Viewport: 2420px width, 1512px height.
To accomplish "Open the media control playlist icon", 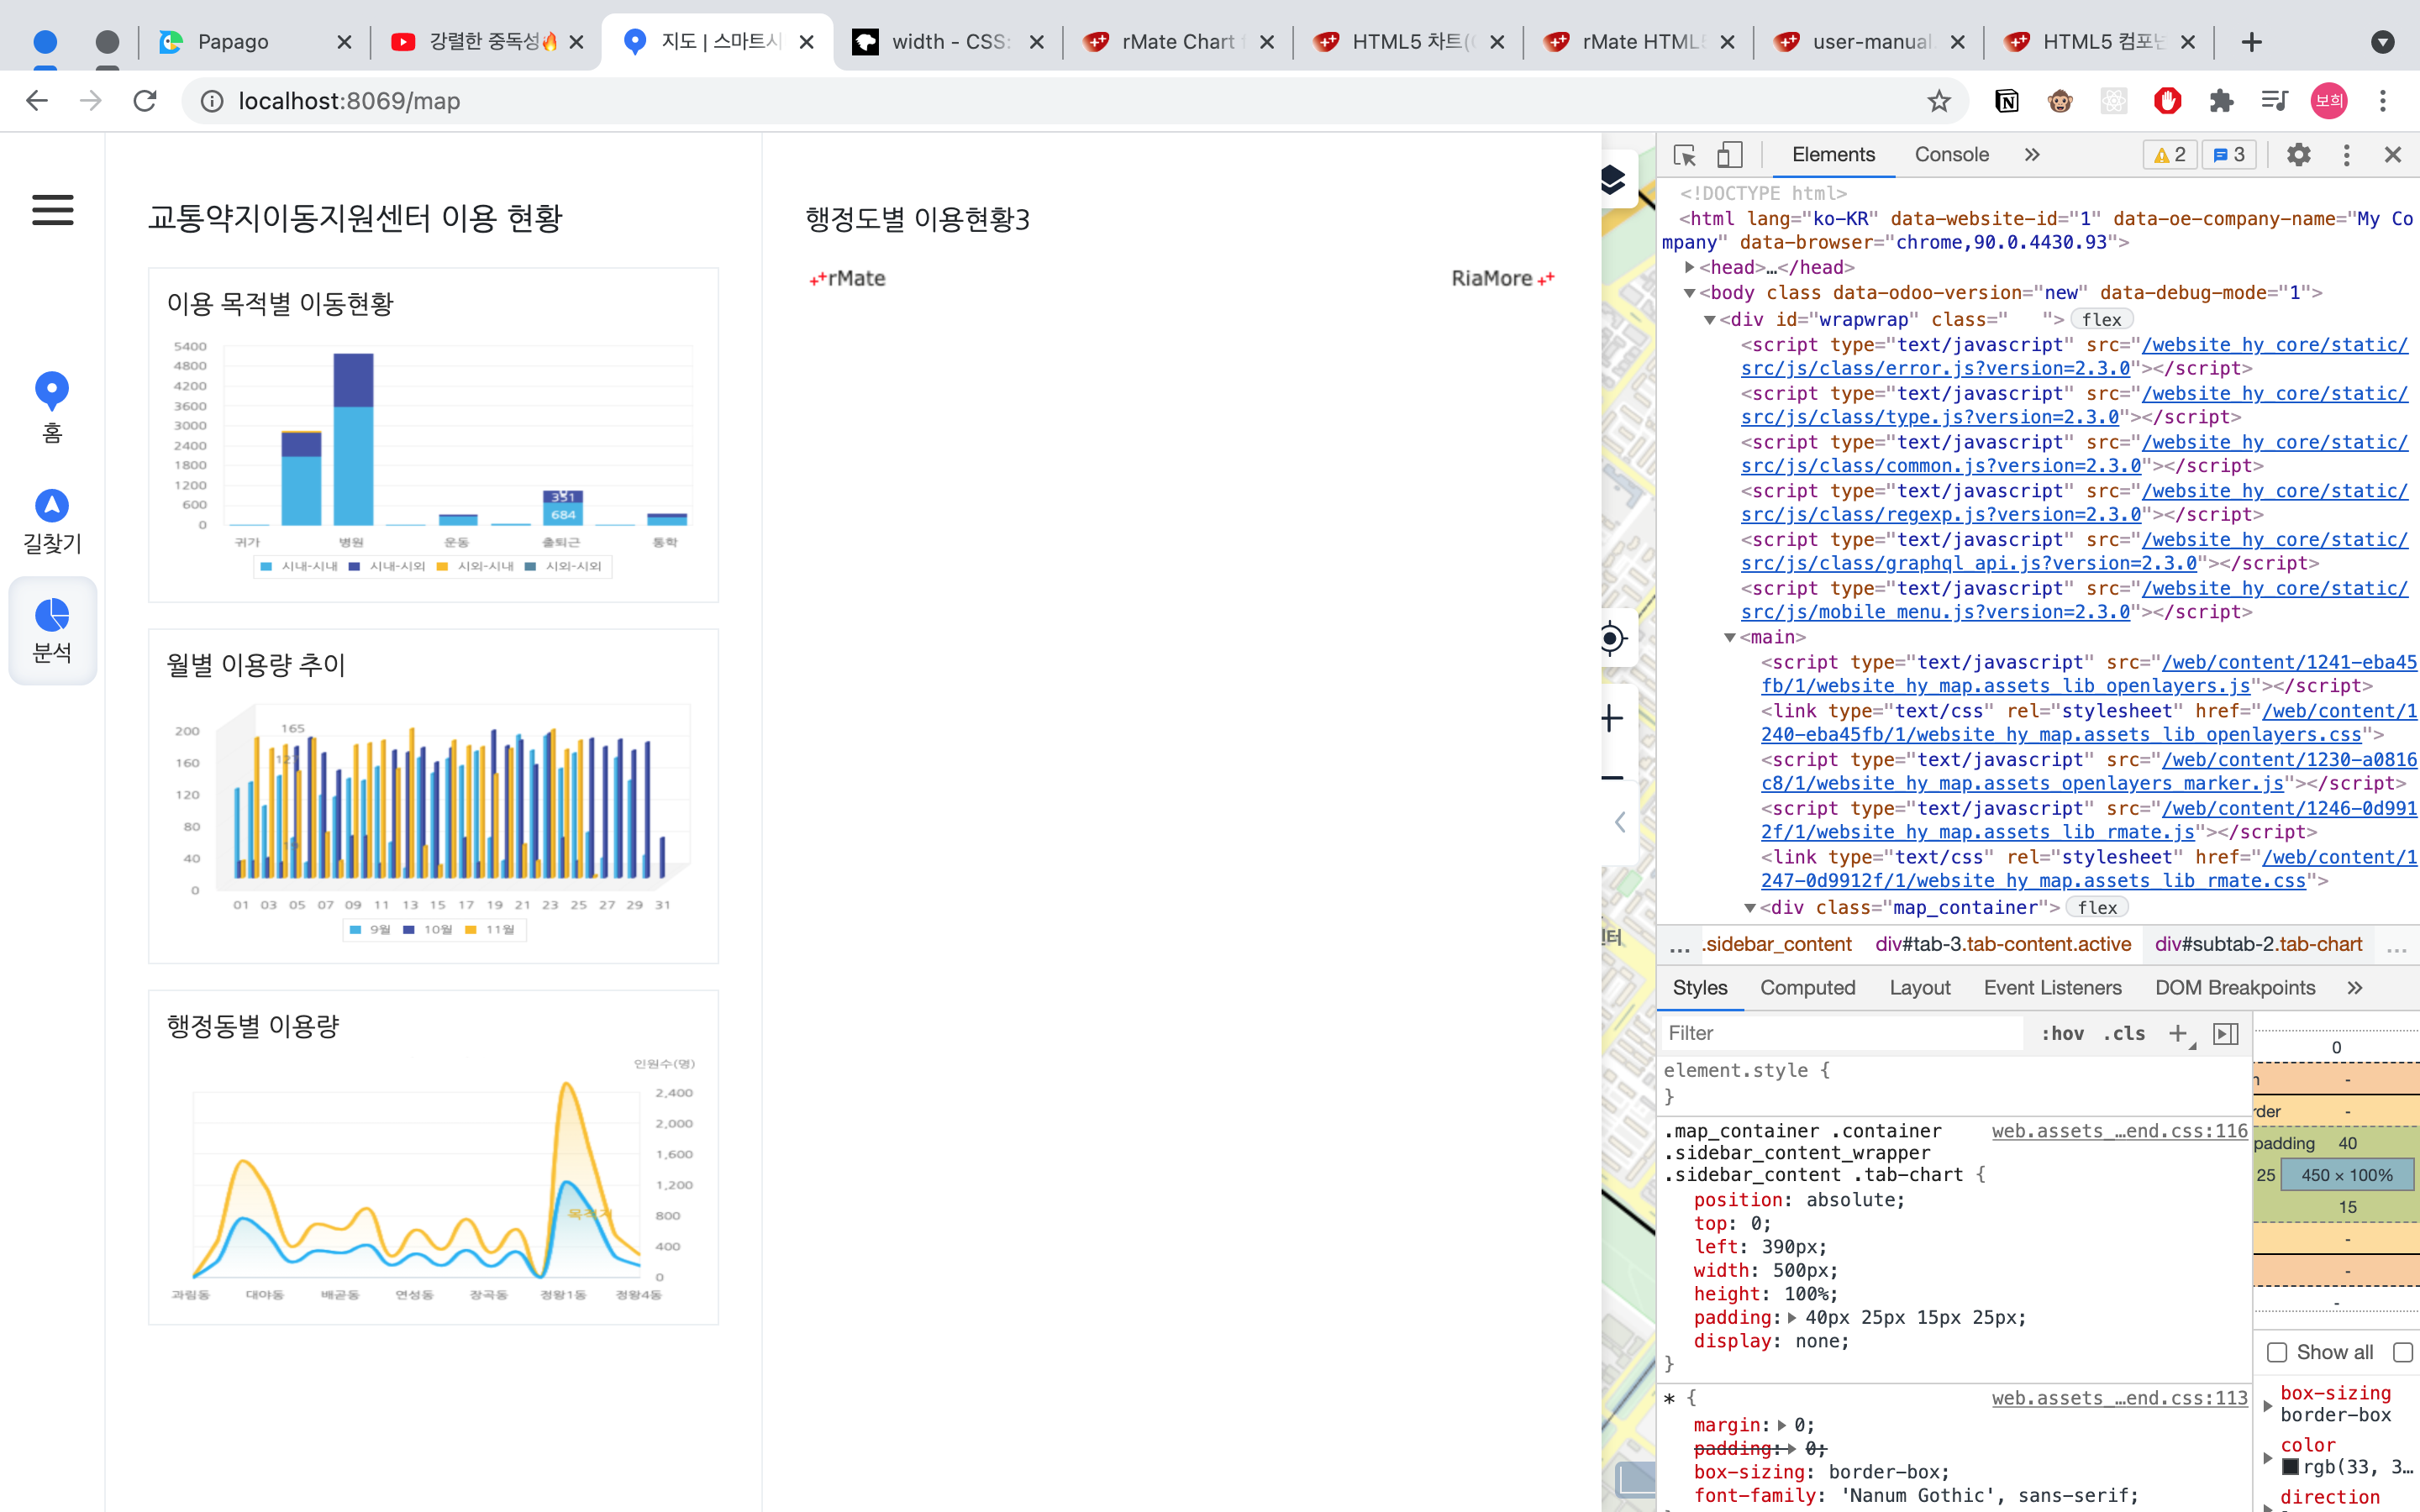I will [x=2274, y=101].
